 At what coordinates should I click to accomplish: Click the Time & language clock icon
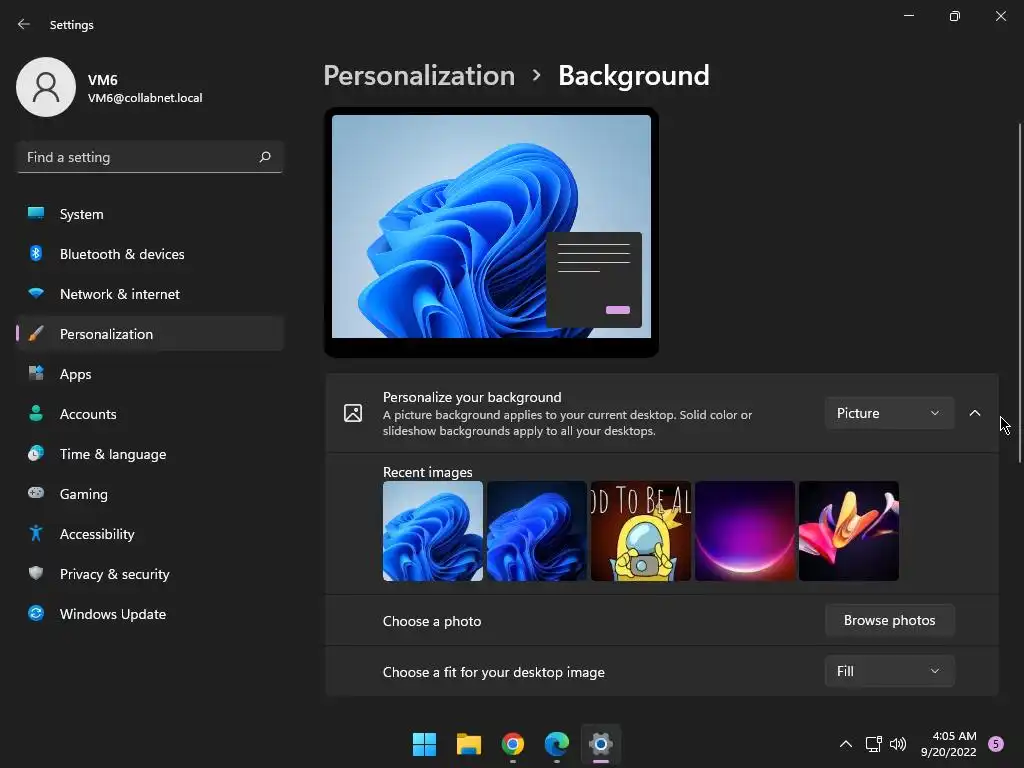(x=36, y=453)
